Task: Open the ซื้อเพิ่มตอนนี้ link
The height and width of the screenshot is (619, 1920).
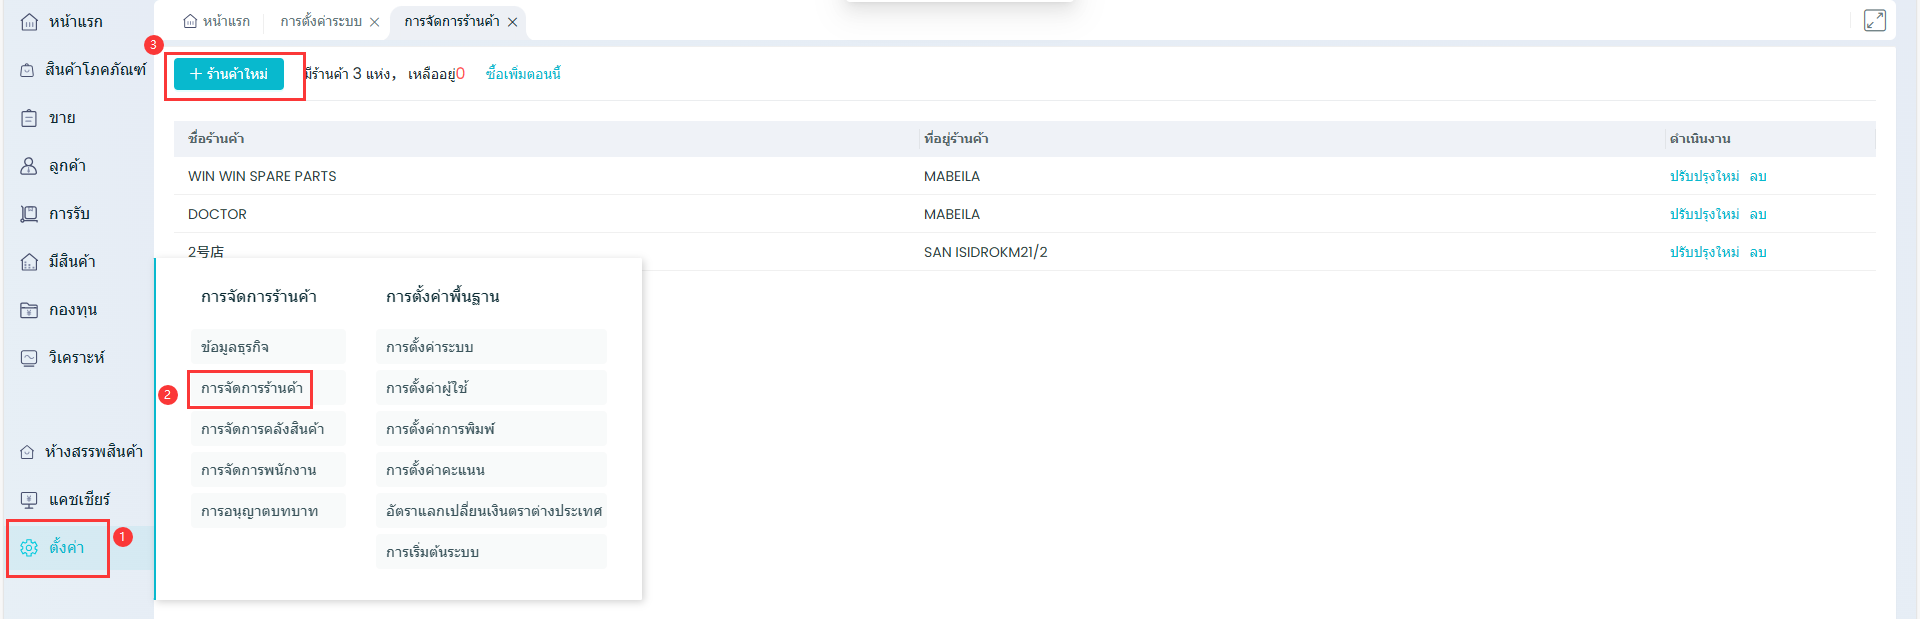Action: coord(523,74)
